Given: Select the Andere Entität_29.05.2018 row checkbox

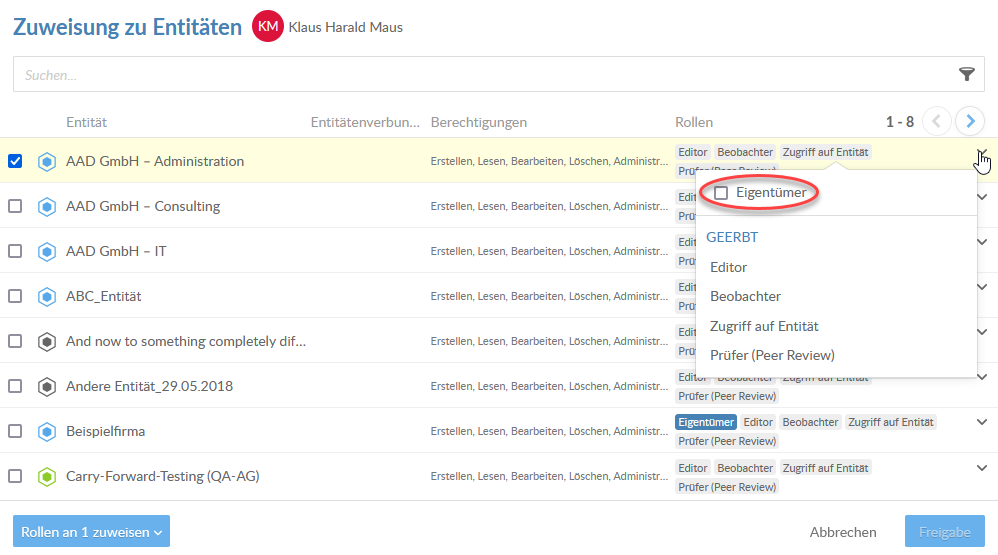Looking at the screenshot, I should click(x=15, y=386).
